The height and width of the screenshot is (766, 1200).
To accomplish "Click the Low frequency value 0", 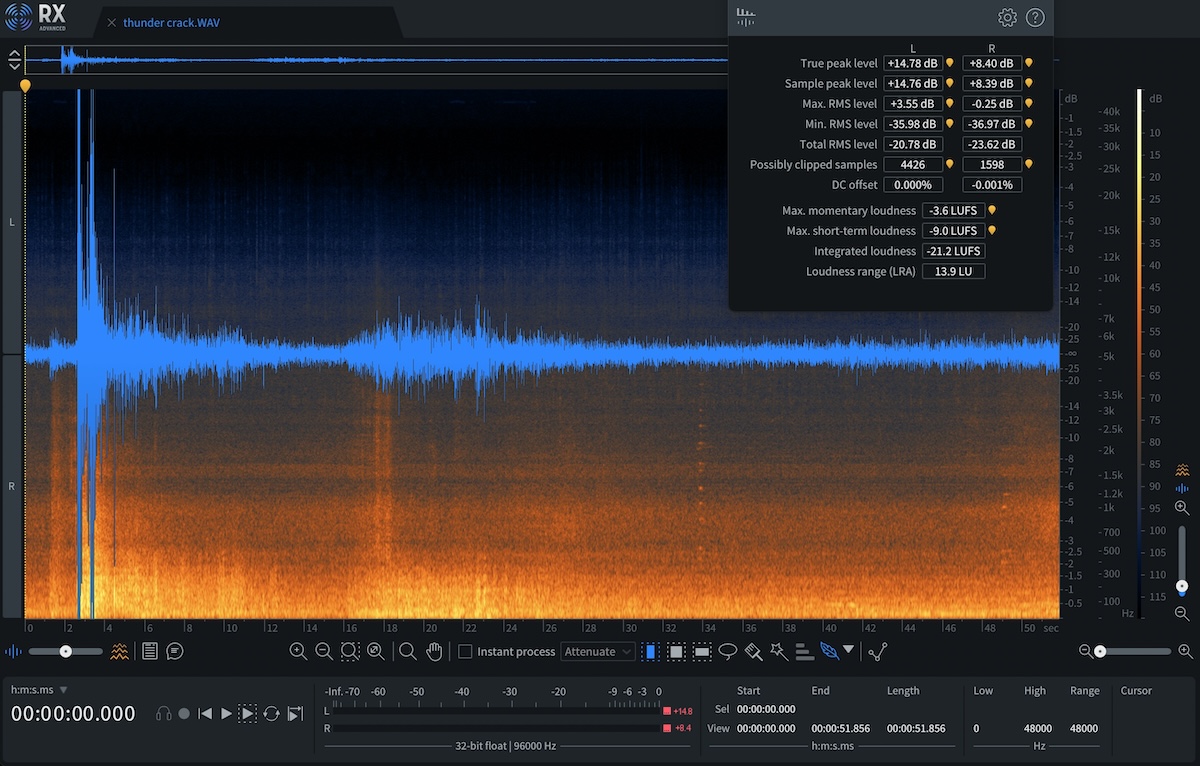I will click(976, 728).
